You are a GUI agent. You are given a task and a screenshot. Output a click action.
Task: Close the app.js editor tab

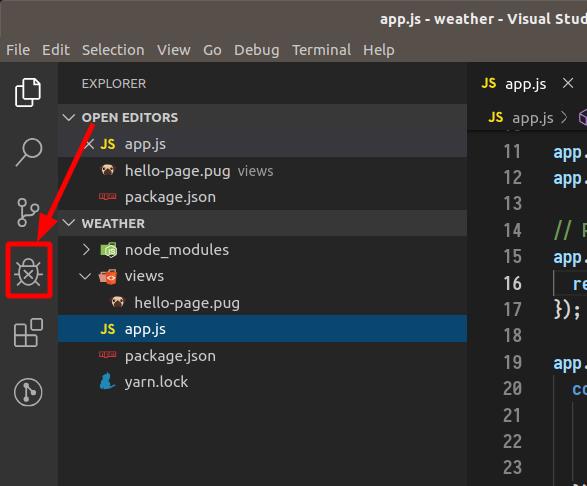tap(568, 83)
